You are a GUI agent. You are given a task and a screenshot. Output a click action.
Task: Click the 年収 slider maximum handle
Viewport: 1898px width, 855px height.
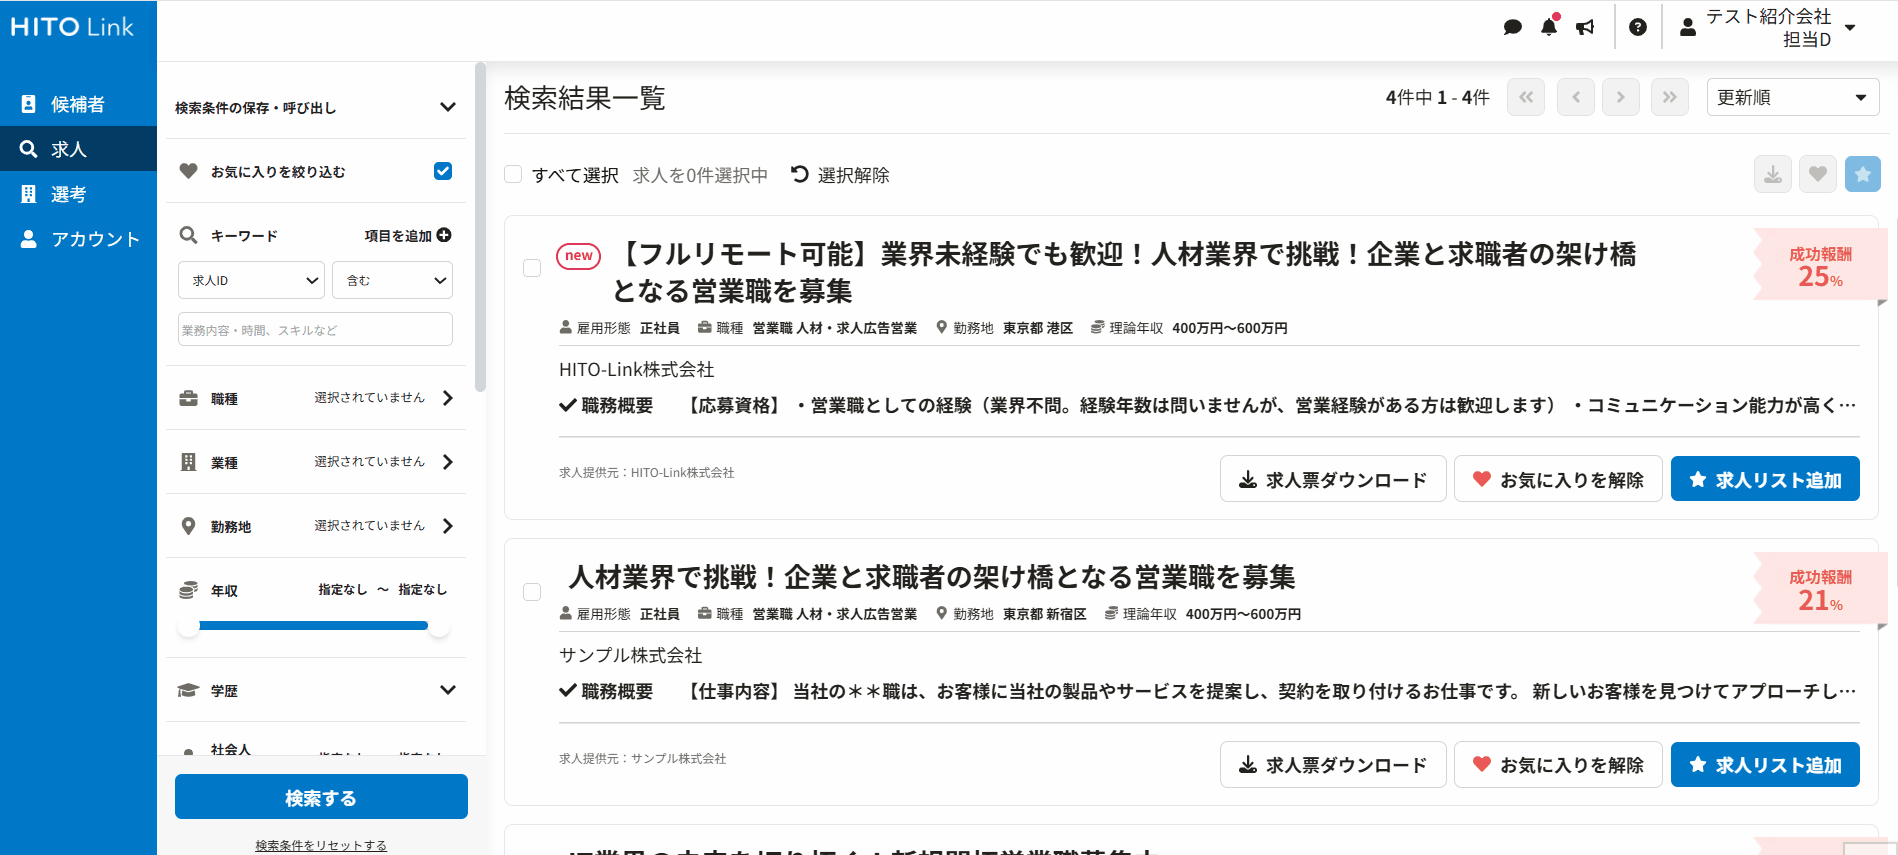point(439,626)
